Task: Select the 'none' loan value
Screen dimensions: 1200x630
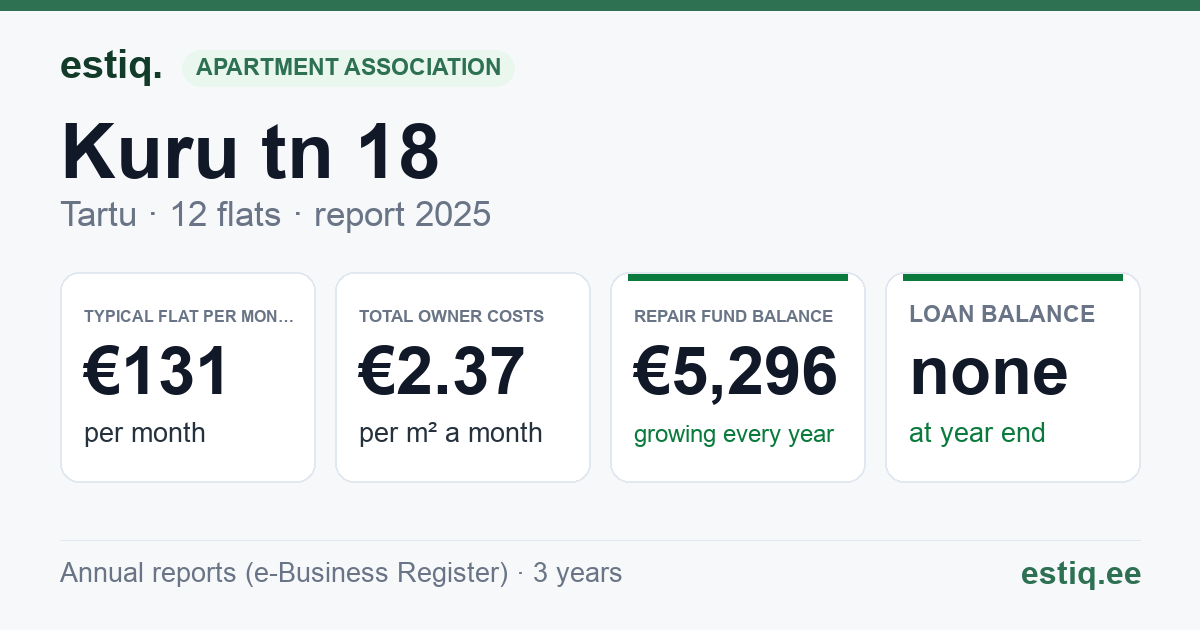Action: 989,371
